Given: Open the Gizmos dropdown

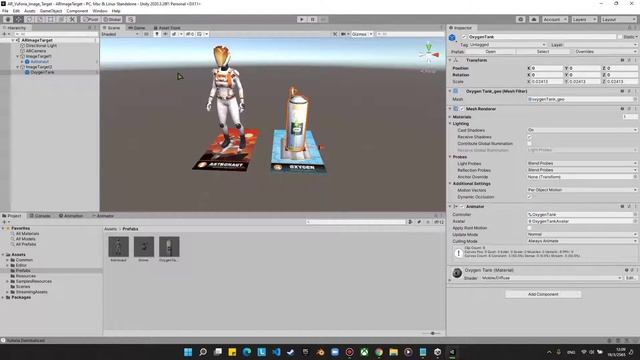Looking at the screenshot, I should click(x=362, y=34).
